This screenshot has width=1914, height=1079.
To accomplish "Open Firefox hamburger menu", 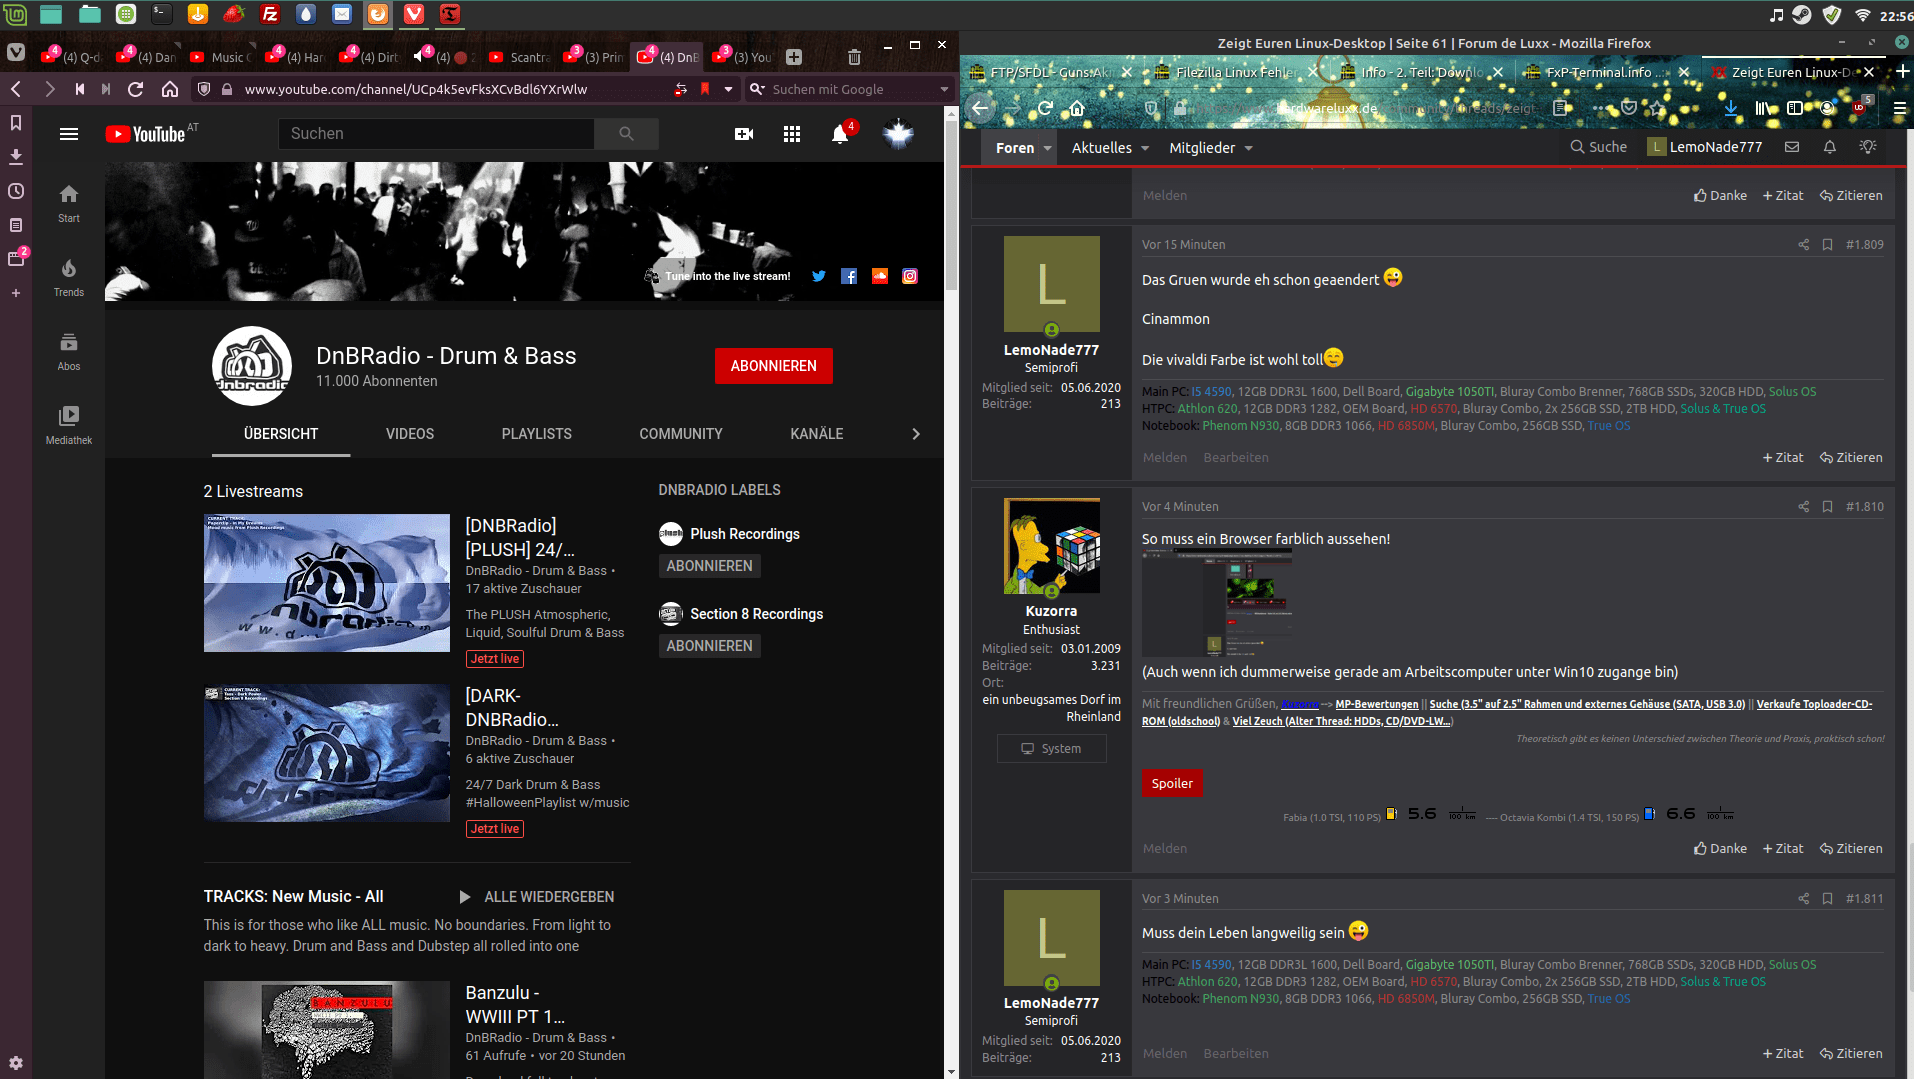I will (x=1899, y=108).
